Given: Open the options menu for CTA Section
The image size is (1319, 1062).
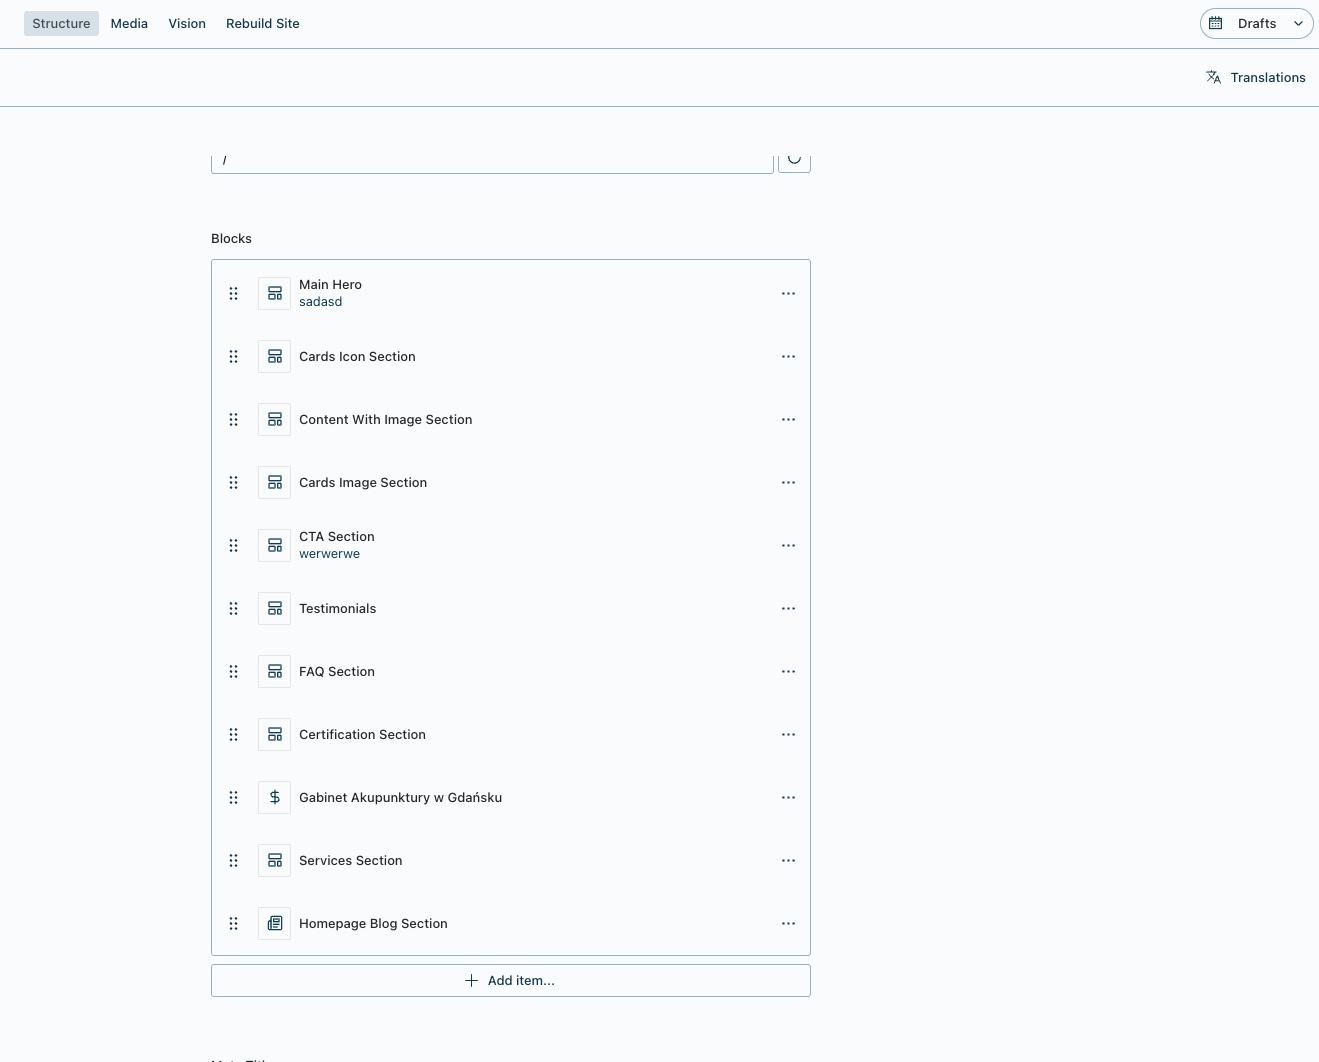Looking at the screenshot, I should tap(788, 546).
